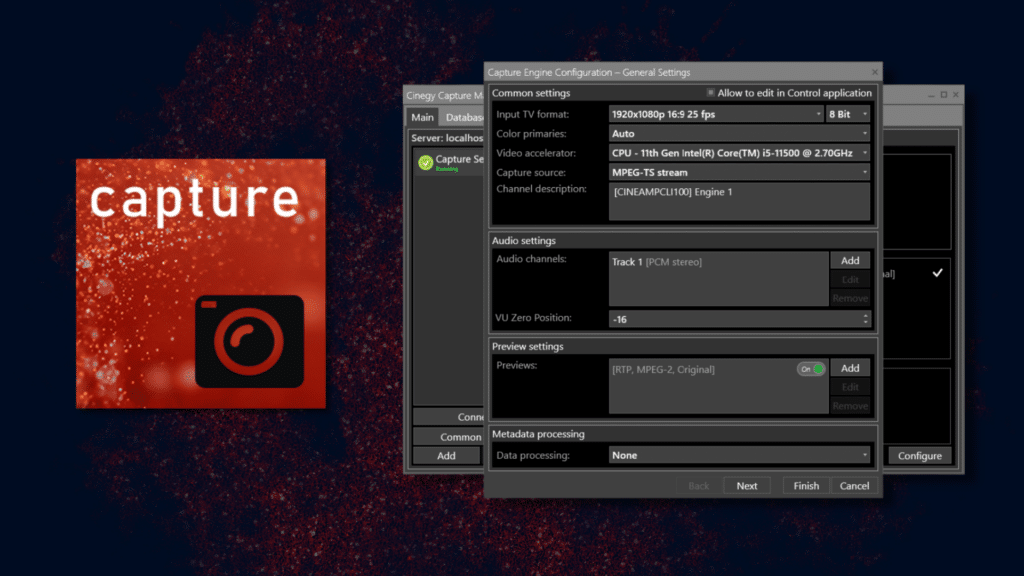This screenshot has width=1024, height=576.
Task: Toggle the RTP MPEG-2 preview On switch
Action: click(810, 369)
